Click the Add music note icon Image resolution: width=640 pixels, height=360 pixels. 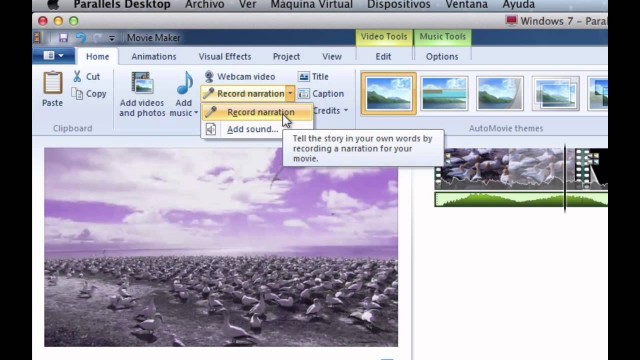pyautogui.click(x=184, y=83)
